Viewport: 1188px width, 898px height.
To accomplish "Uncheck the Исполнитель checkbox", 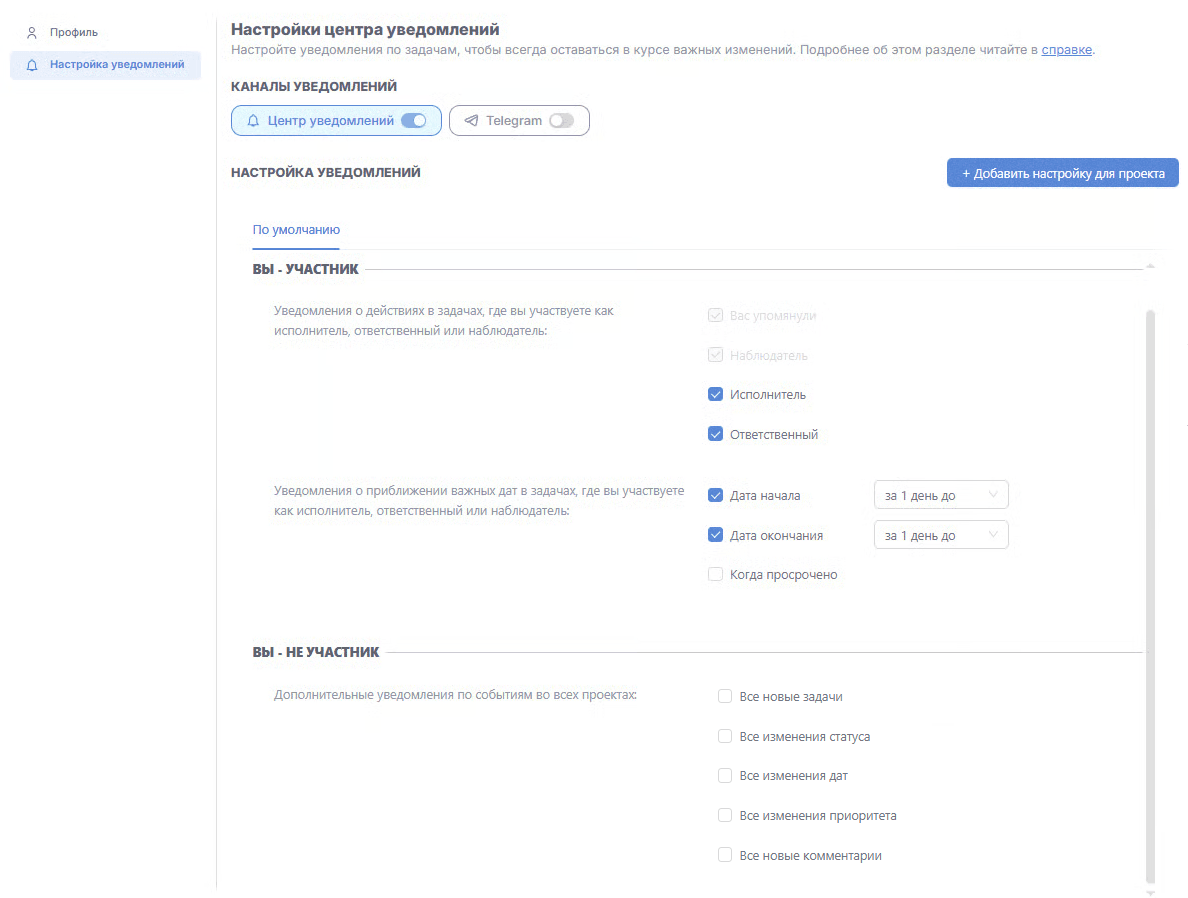I will [715, 395].
